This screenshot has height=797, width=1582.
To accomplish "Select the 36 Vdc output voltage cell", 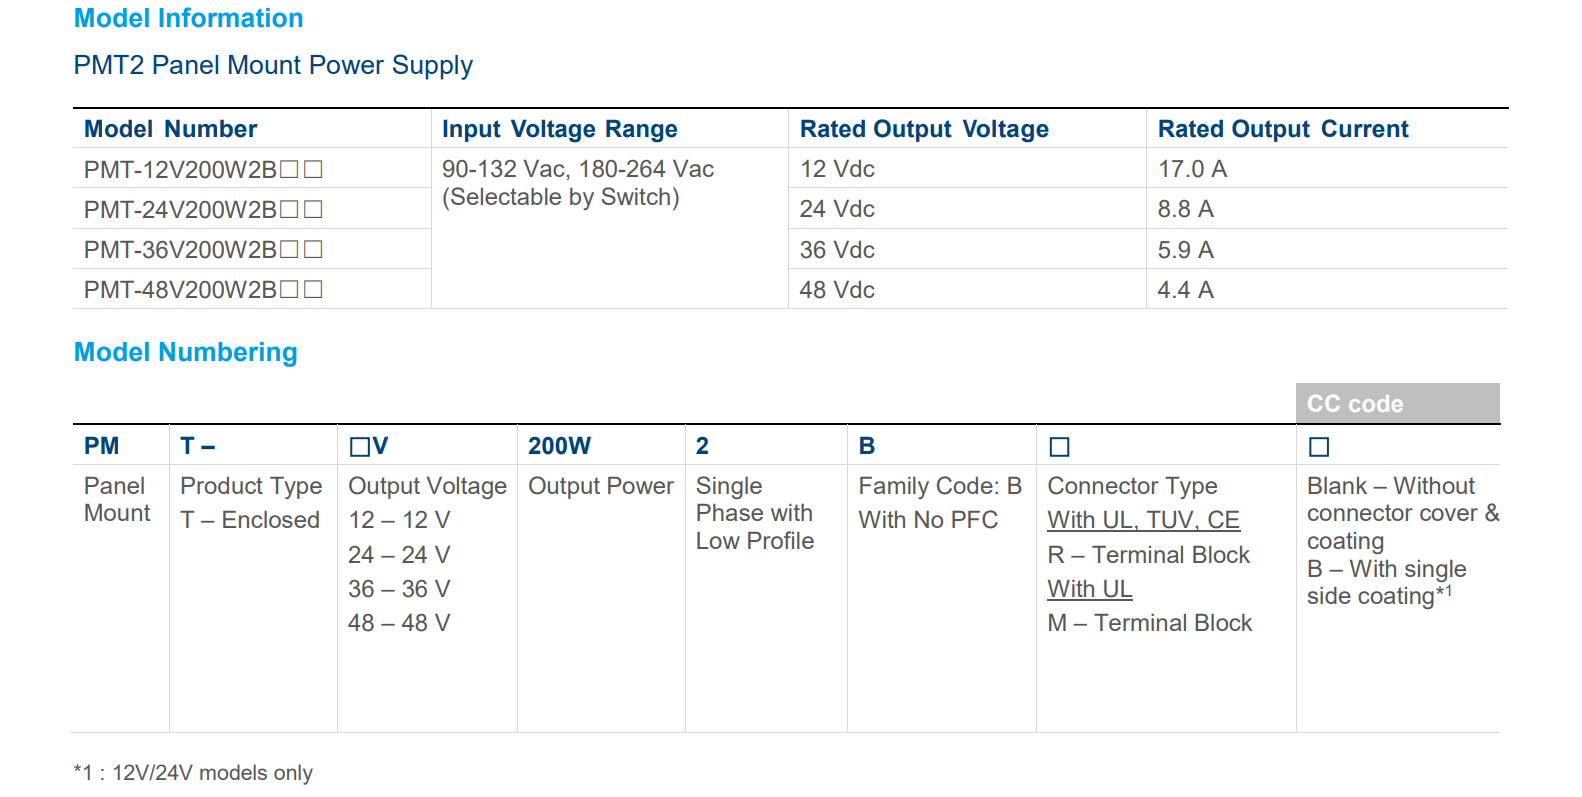I will click(x=837, y=249).
